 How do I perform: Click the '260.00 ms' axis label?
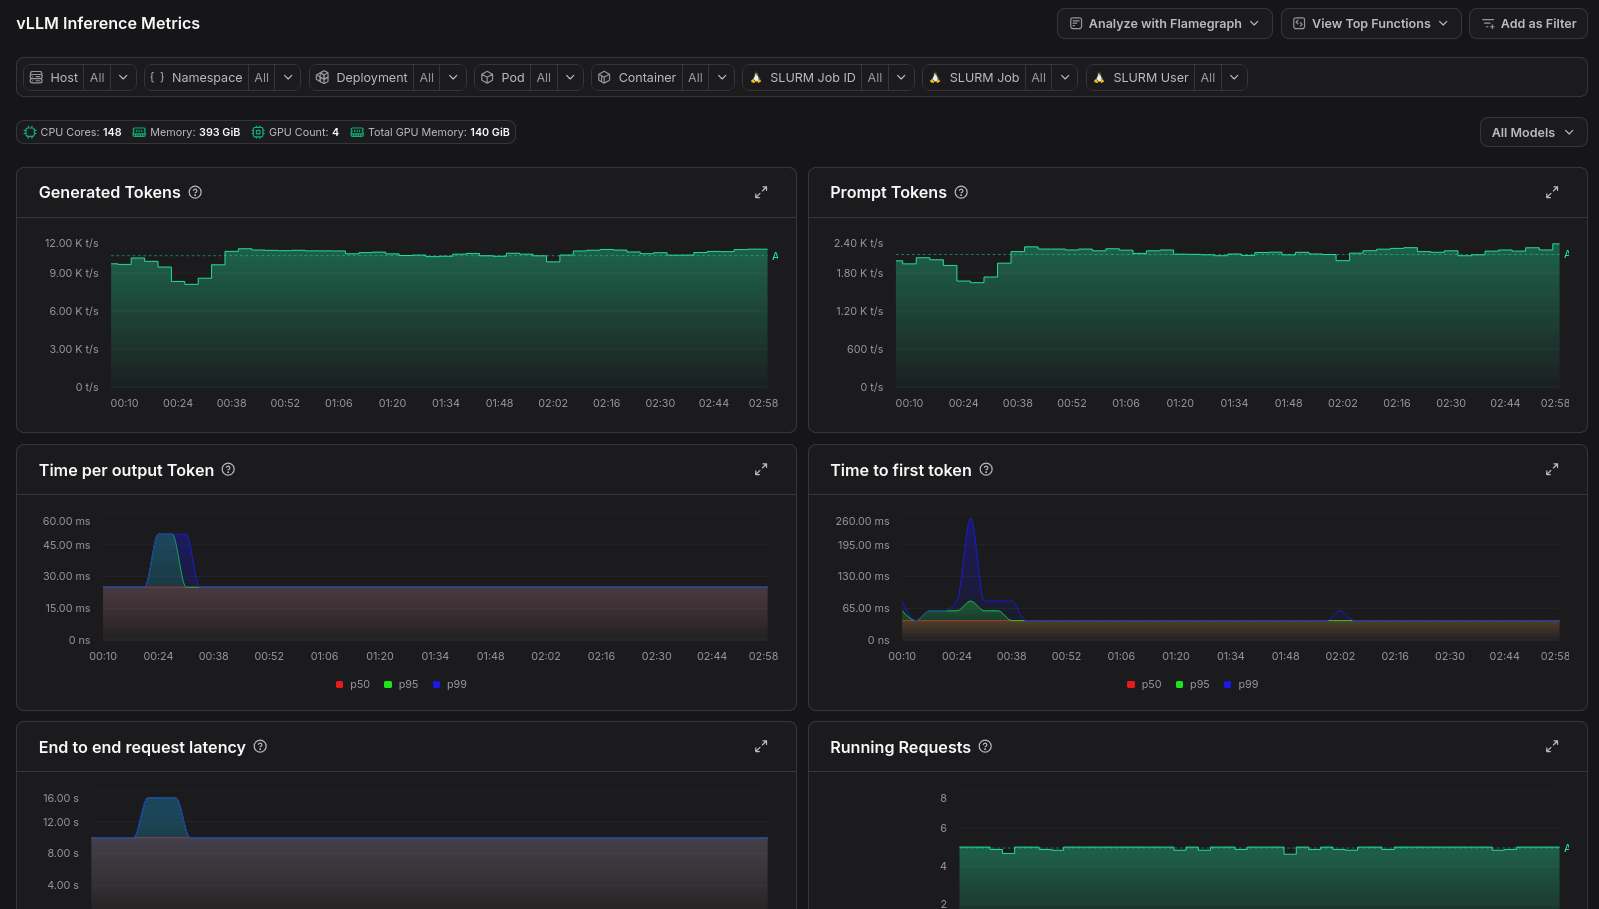point(862,521)
